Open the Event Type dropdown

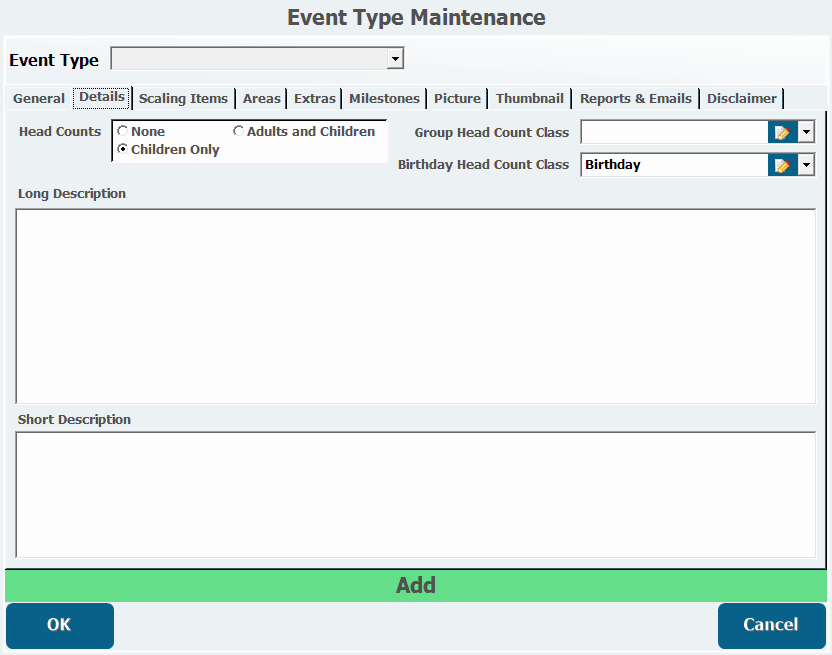click(395, 60)
